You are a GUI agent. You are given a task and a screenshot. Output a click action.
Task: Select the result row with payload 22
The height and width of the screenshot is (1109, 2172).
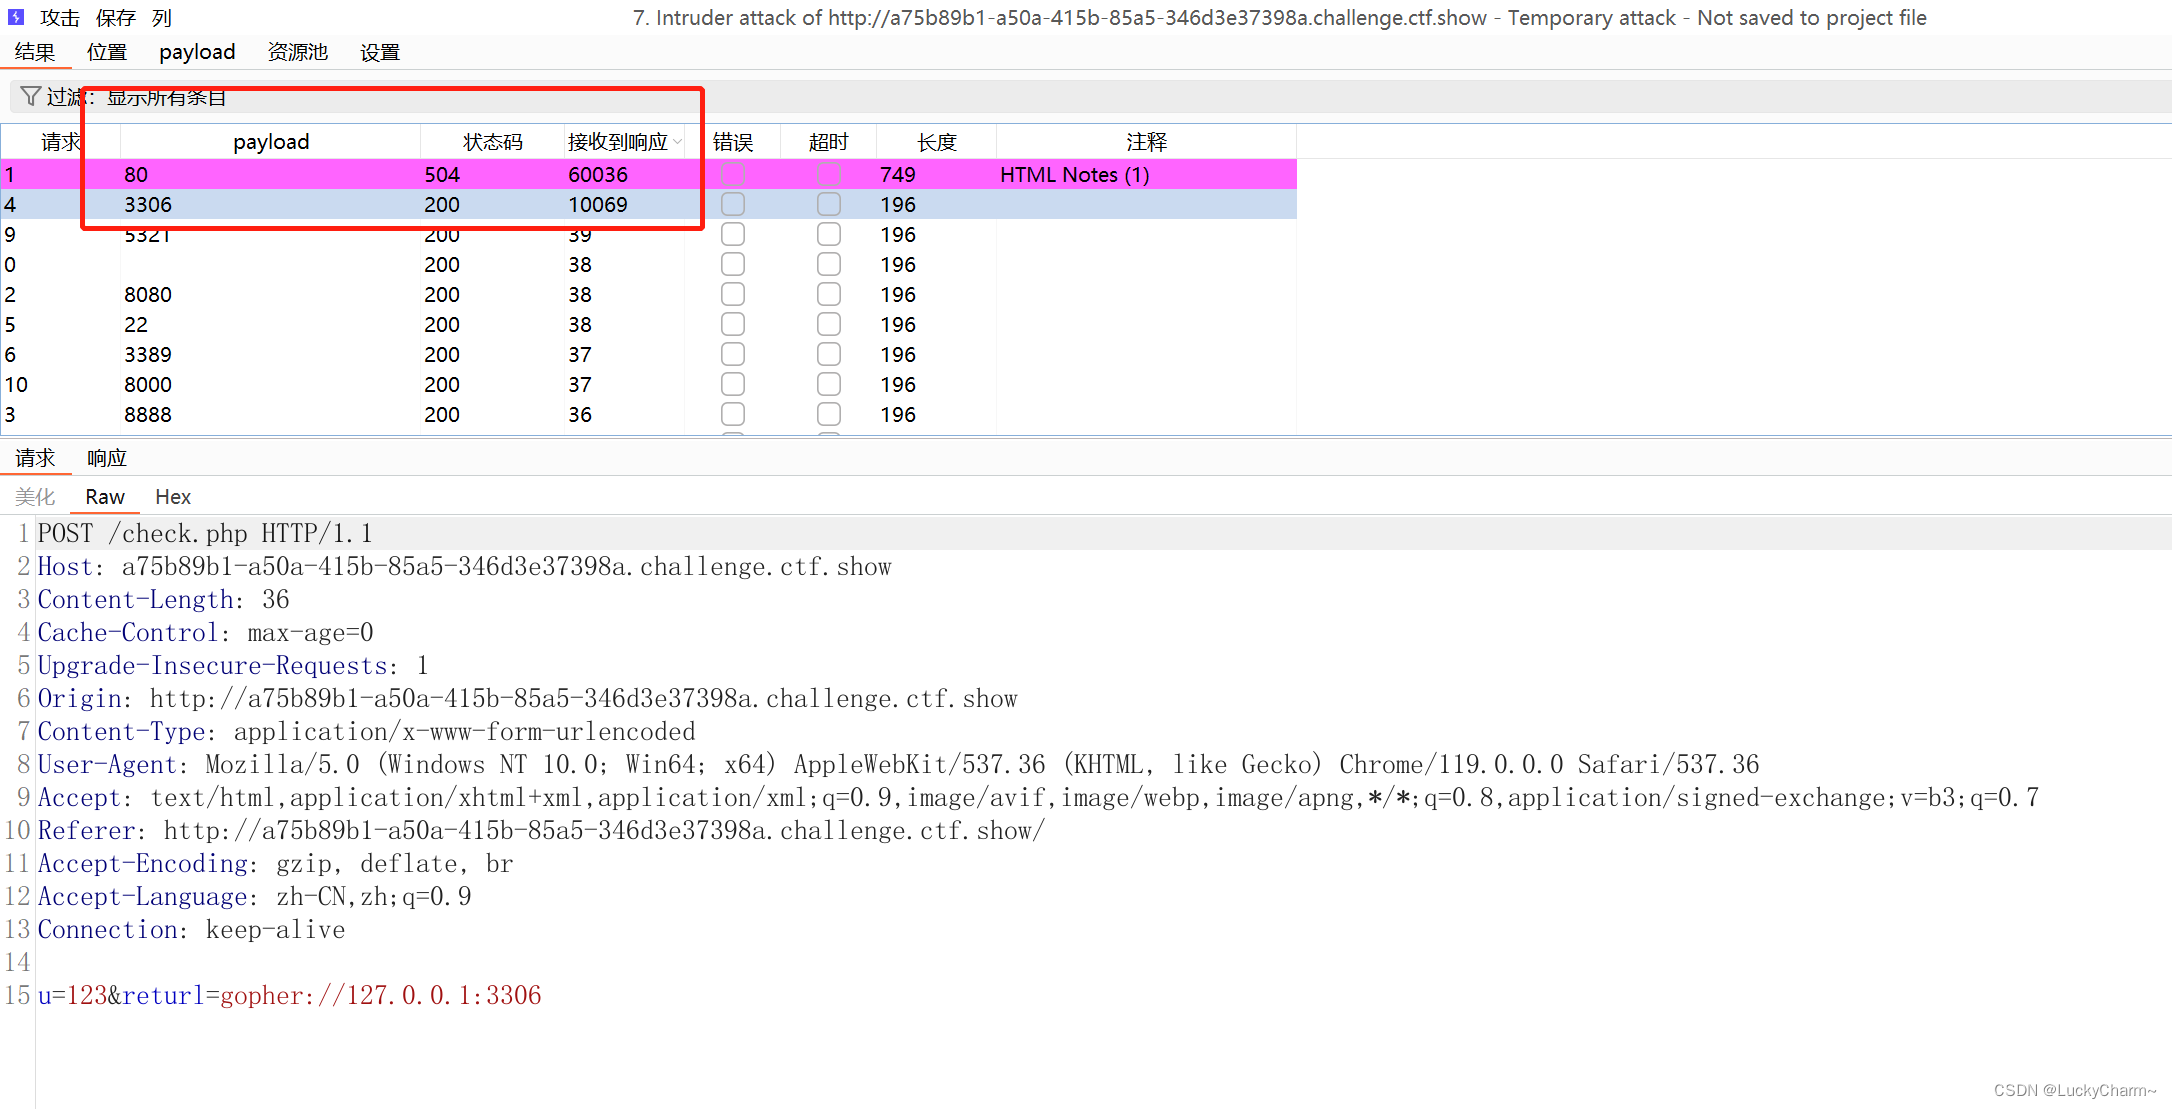click(648, 324)
